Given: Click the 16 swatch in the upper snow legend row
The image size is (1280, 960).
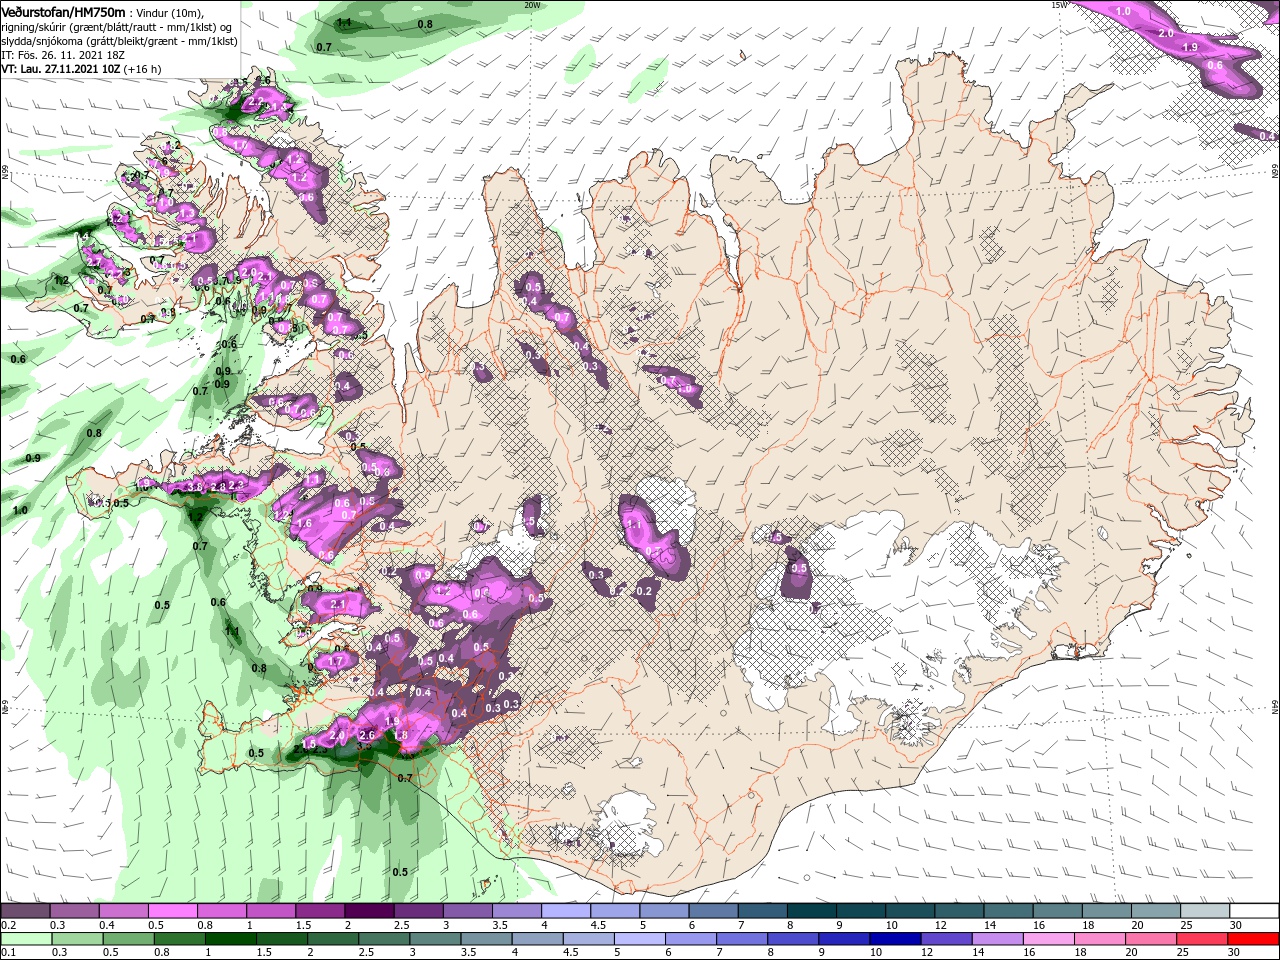Looking at the screenshot, I should (1057, 912).
